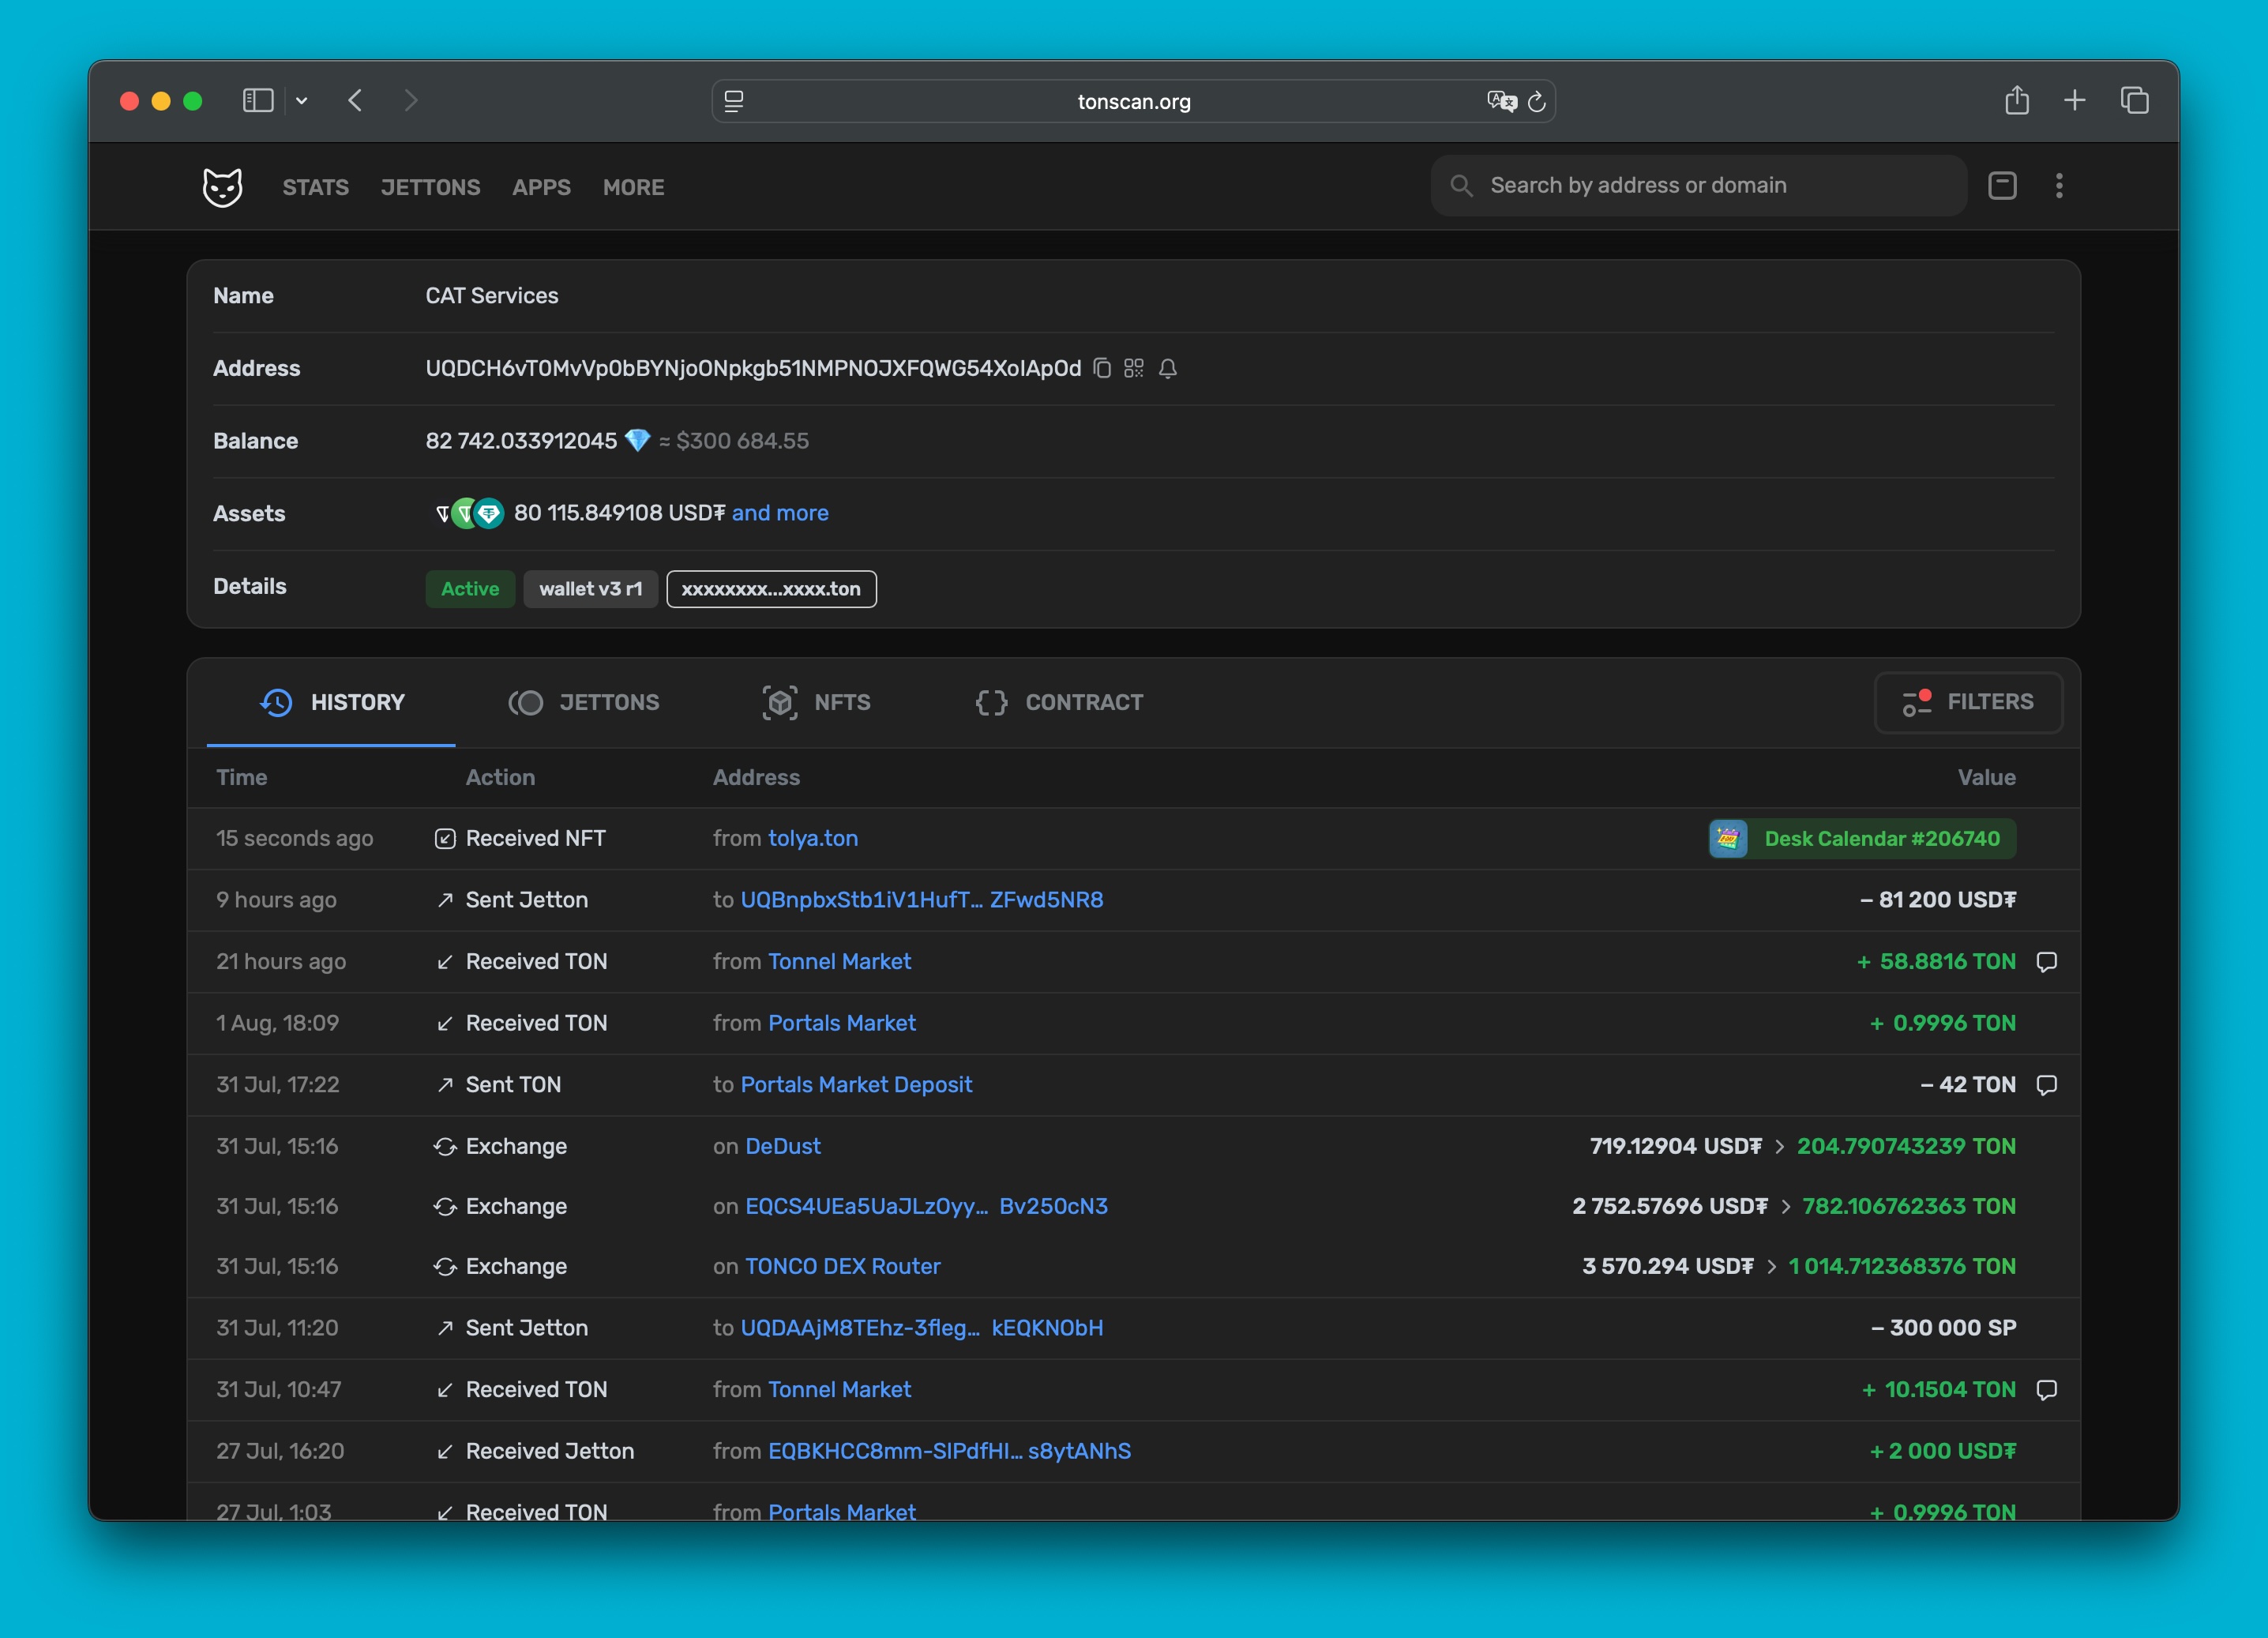Viewport: 2268px width, 1638px height.
Task: Show the address QR code
Action: 1134,368
